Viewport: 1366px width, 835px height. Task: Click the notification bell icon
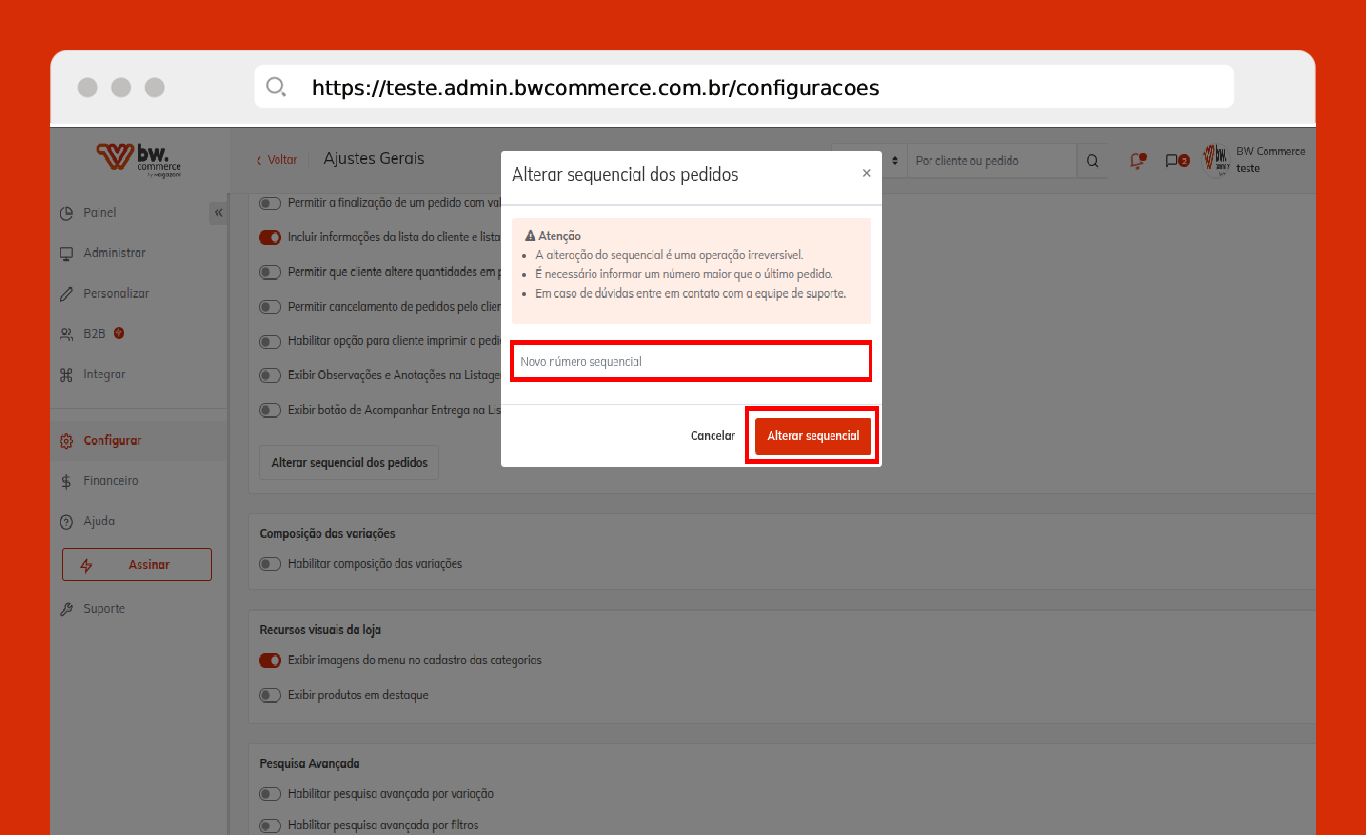point(1136,160)
